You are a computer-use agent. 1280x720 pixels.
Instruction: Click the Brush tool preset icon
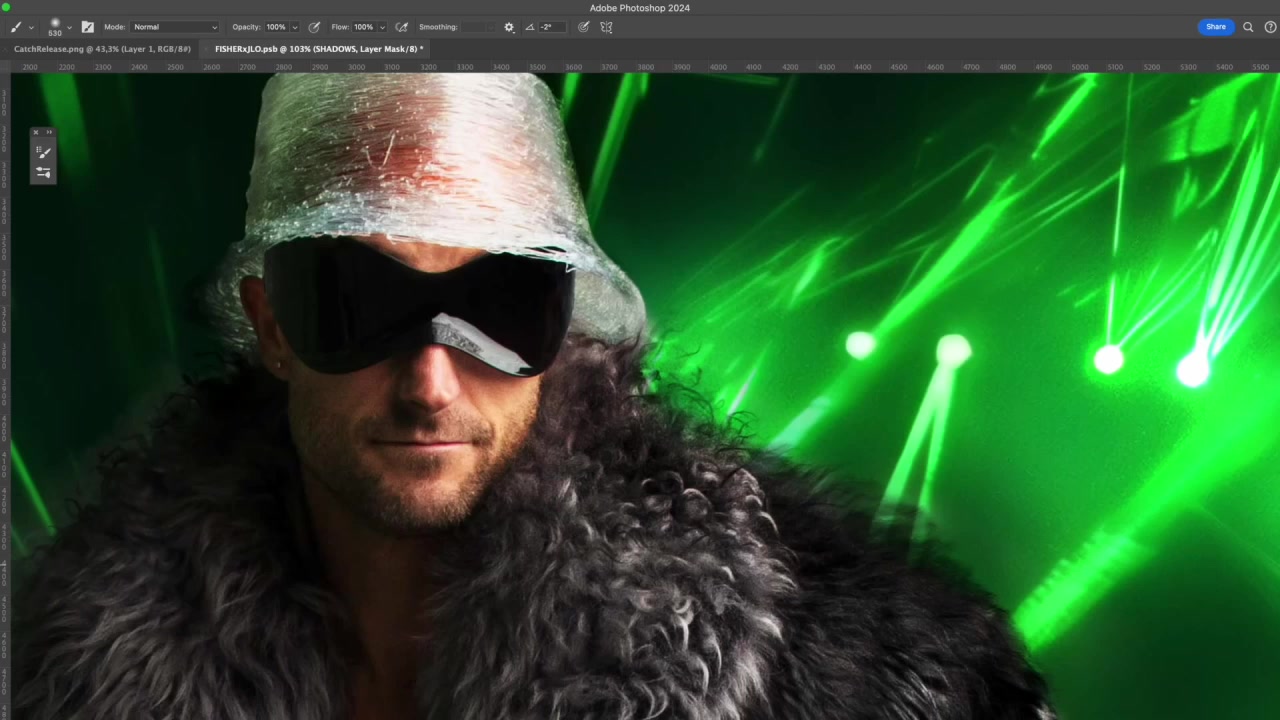tap(16, 27)
